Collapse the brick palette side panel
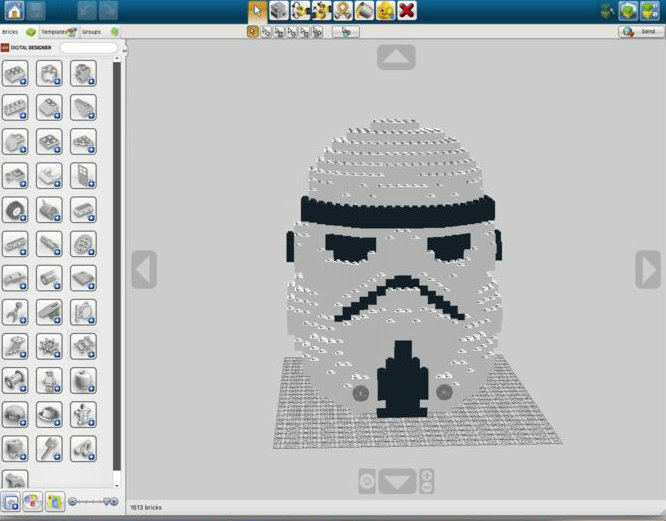This screenshot has width=666, height=521. pos(124,51)
